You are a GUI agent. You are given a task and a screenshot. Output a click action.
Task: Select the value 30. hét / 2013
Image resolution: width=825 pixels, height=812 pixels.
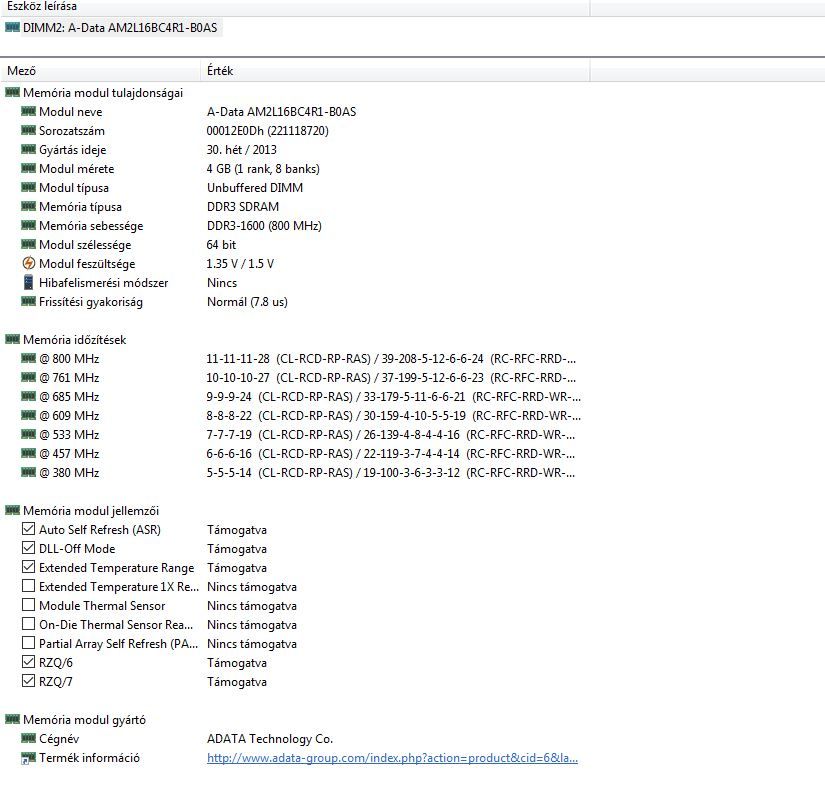pos(242,149)
